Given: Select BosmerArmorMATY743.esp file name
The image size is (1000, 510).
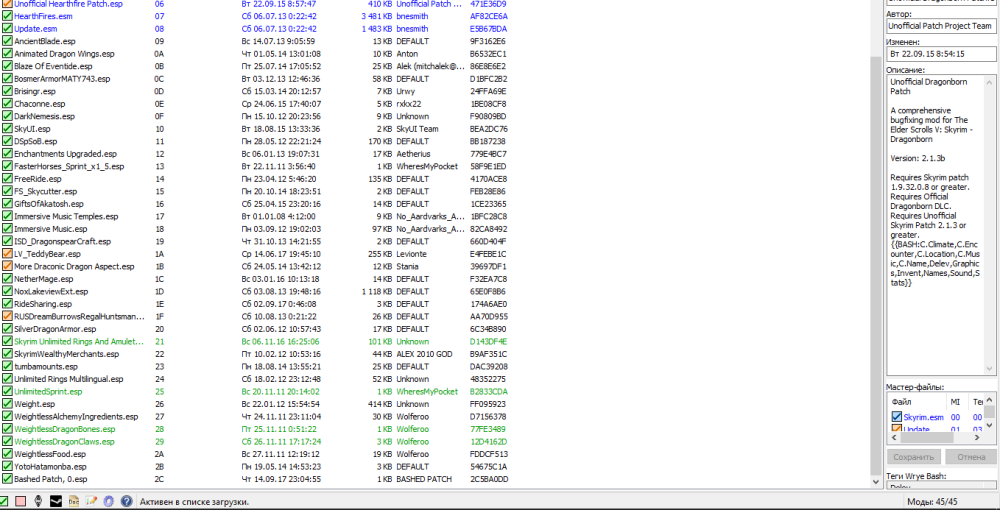Looking at the screenshot, I should tap(62, 79).
